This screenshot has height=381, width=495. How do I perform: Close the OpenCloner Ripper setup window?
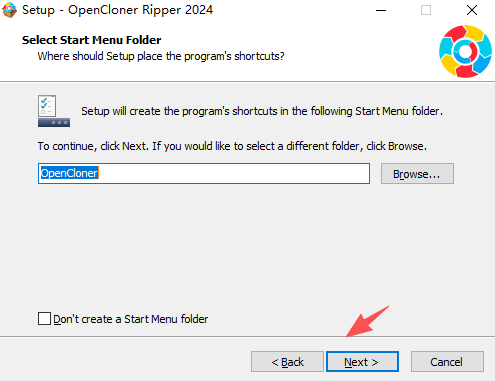[x=472, y=10]
